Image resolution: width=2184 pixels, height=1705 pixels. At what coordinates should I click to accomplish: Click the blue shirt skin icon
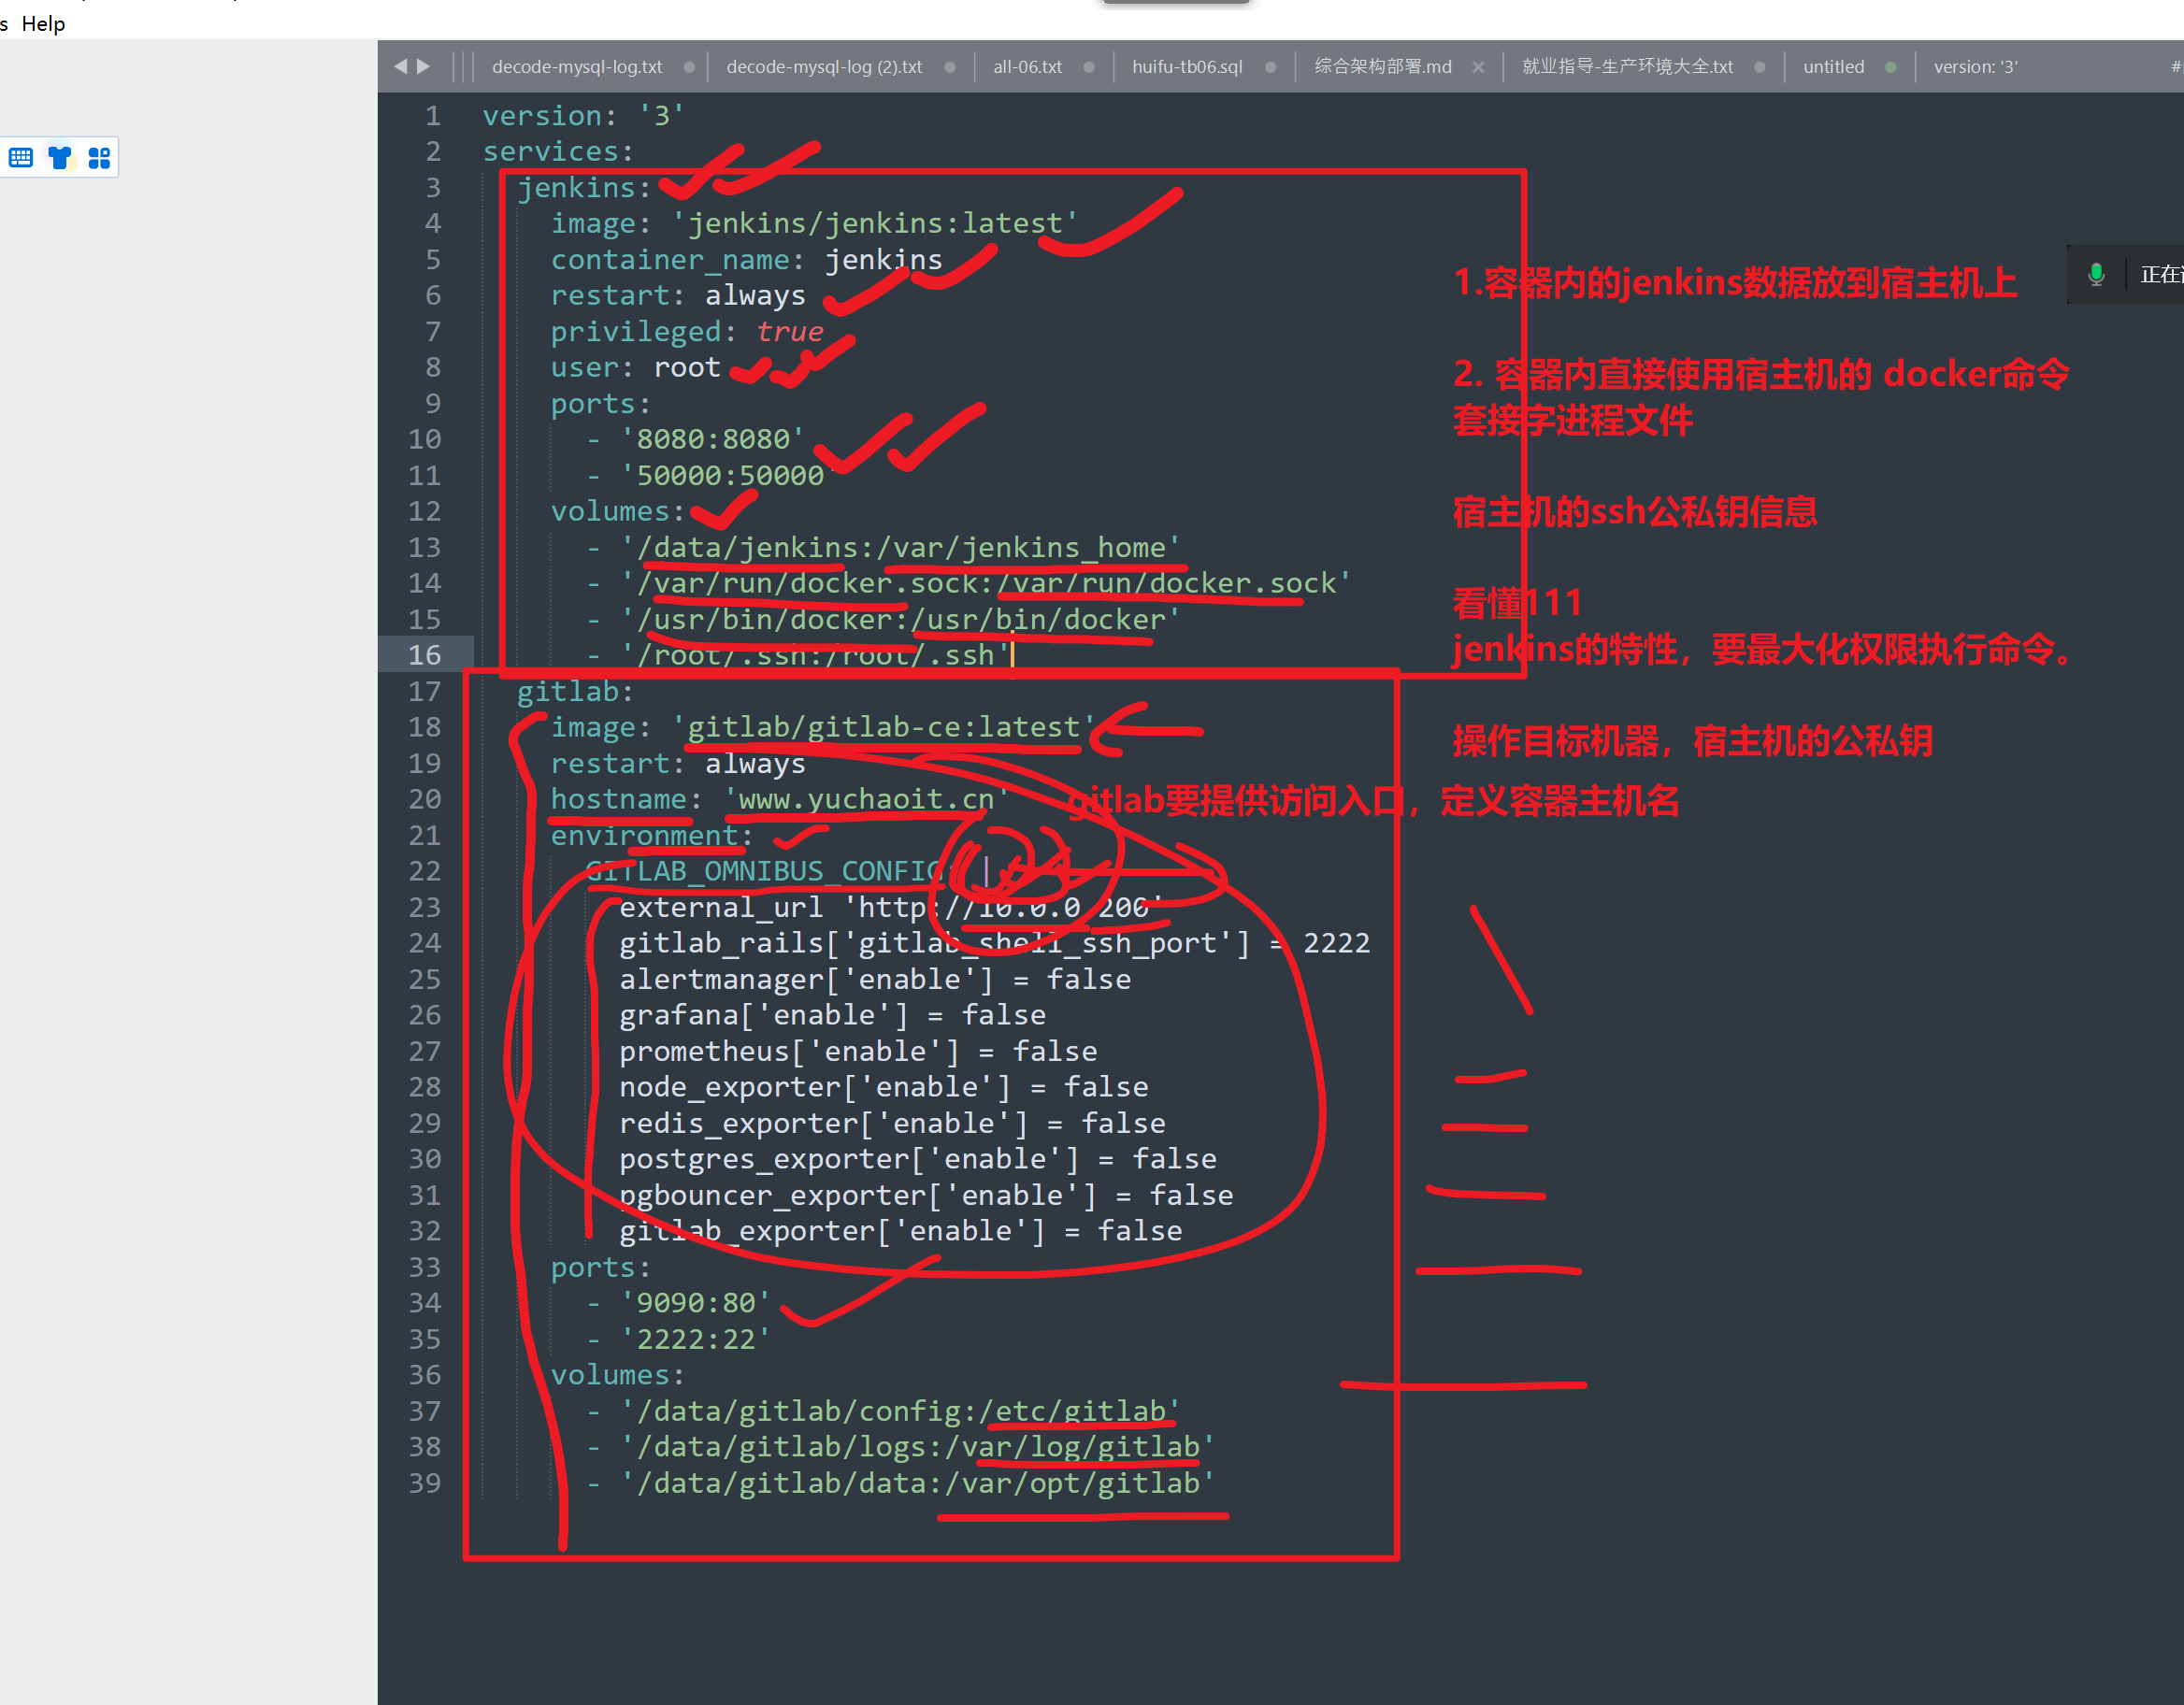60,158
